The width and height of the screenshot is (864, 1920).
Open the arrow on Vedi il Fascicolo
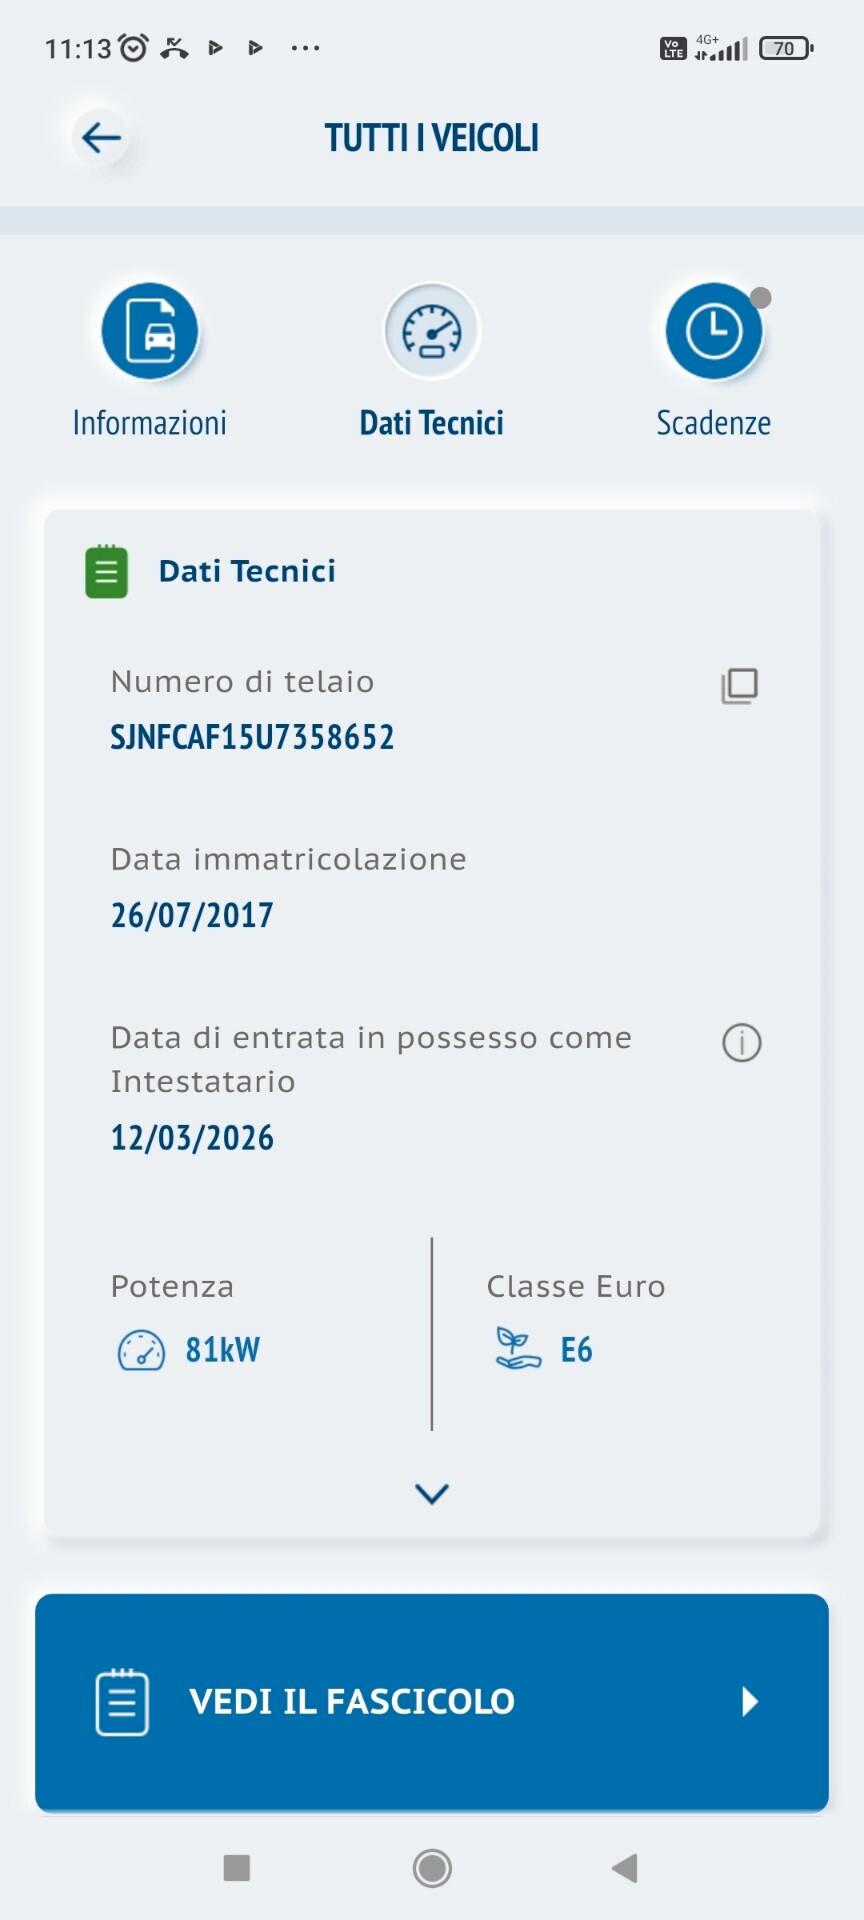point(750,1701)
